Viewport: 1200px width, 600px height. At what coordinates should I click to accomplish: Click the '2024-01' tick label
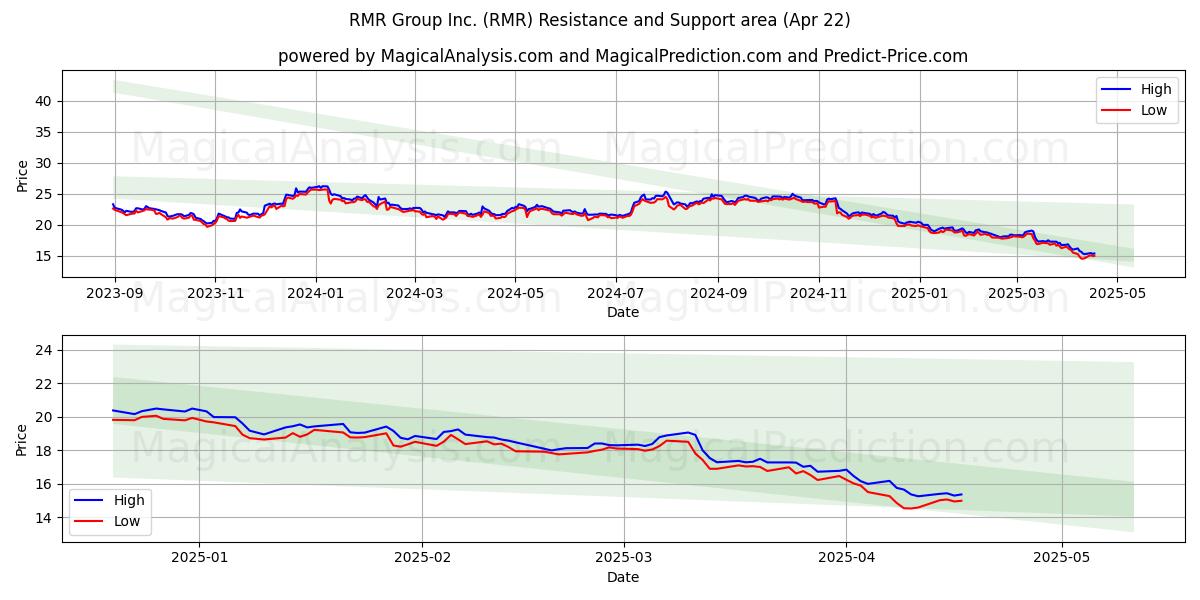(316, 292)
